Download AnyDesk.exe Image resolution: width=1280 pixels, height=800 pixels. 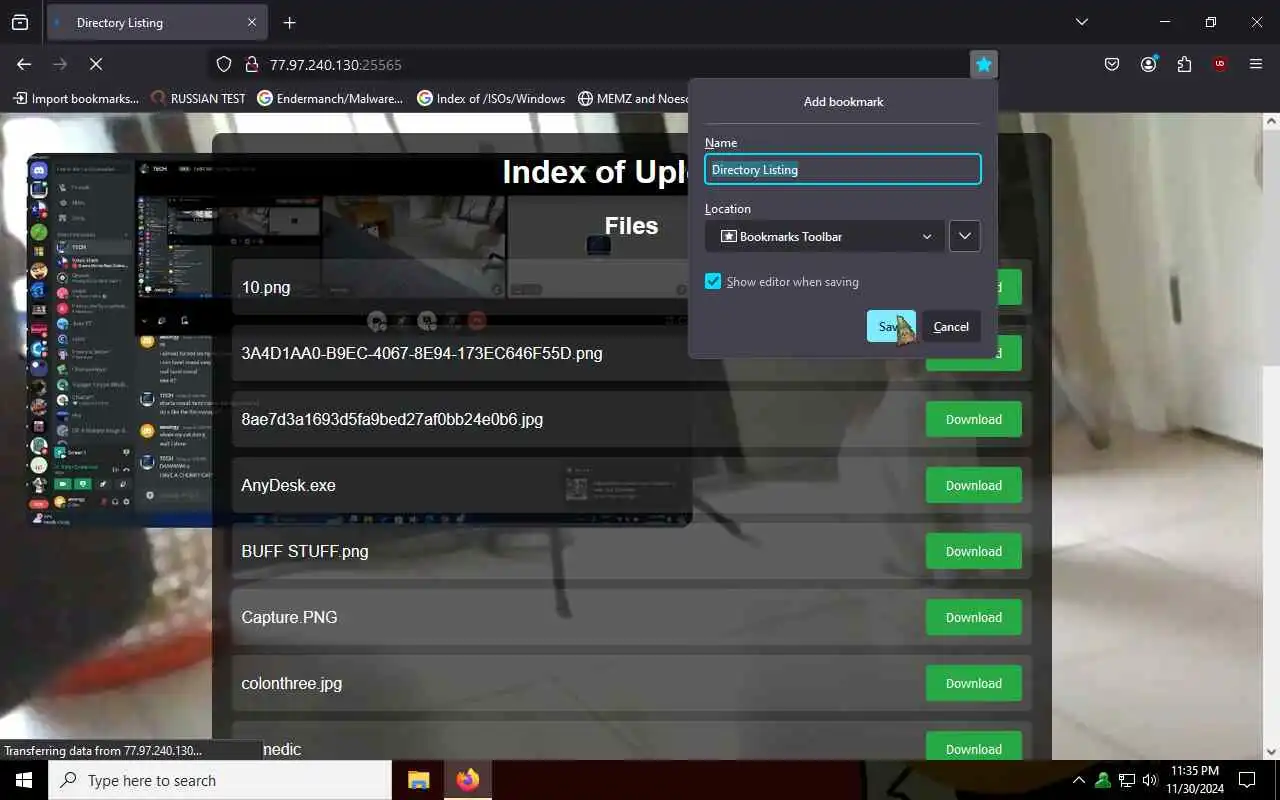pos(974,485)
